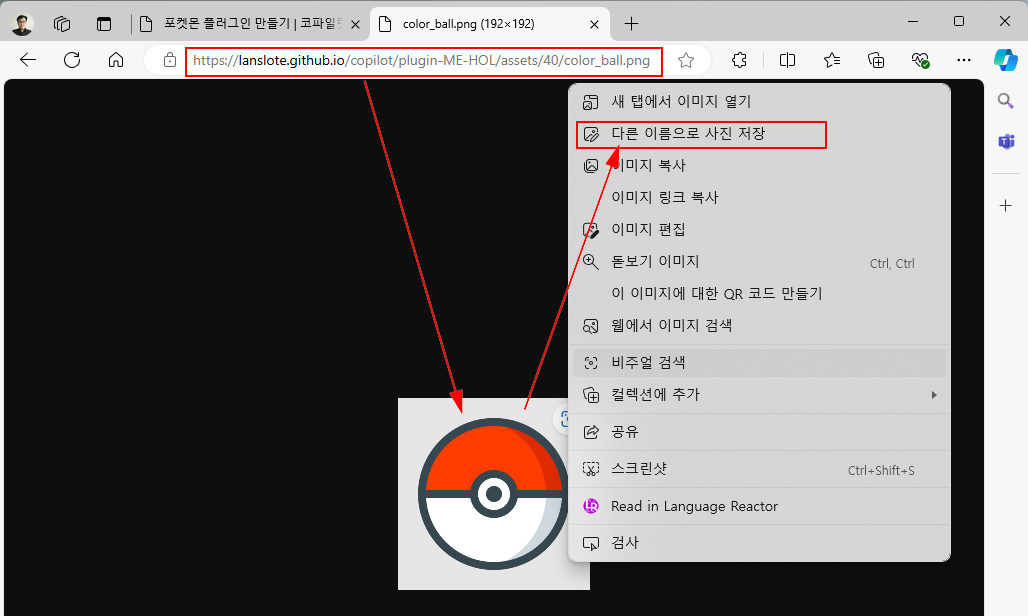Viewport: 1028px width, 616px height.
Task: Go to the home page
Action: pyautogui.click(x=116, y=60)
